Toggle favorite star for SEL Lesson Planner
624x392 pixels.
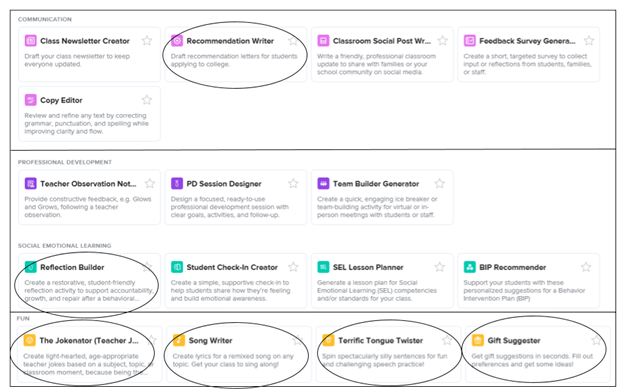[439, 267]
